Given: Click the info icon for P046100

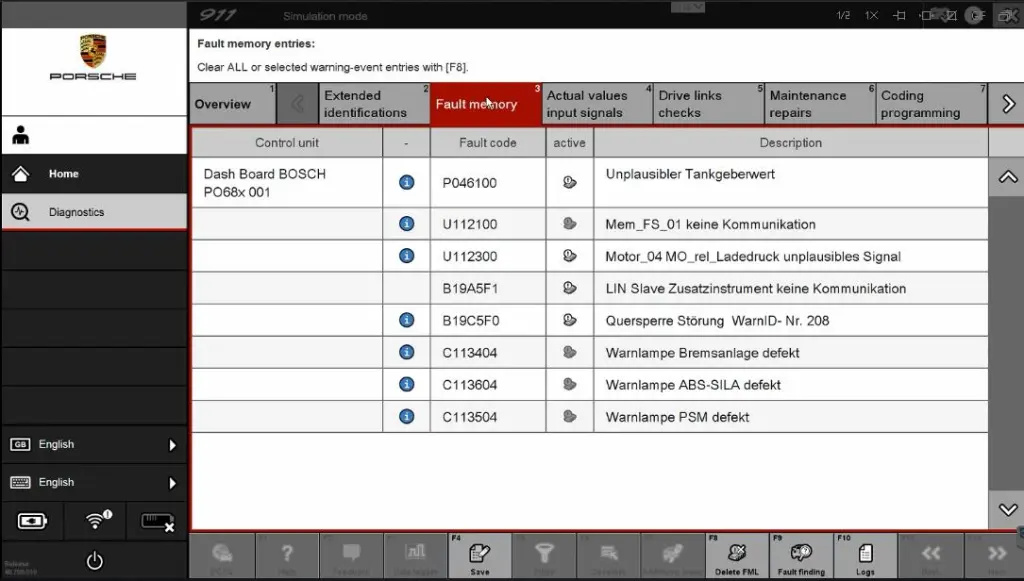Looking at the screenshot, I should tap(406, 183).
